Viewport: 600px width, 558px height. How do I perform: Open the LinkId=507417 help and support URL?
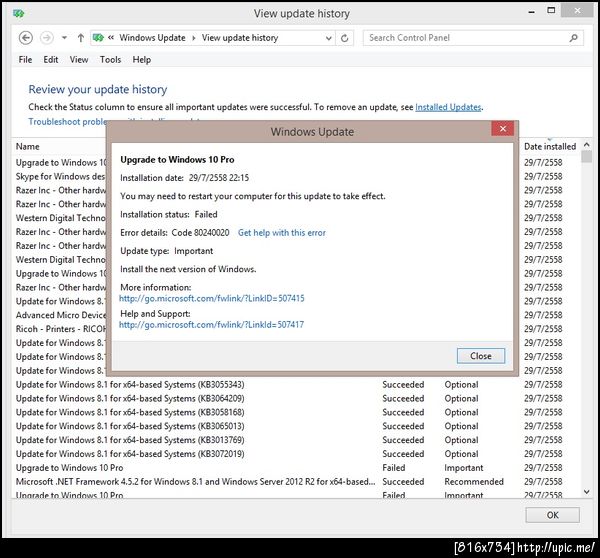point(211,325)
